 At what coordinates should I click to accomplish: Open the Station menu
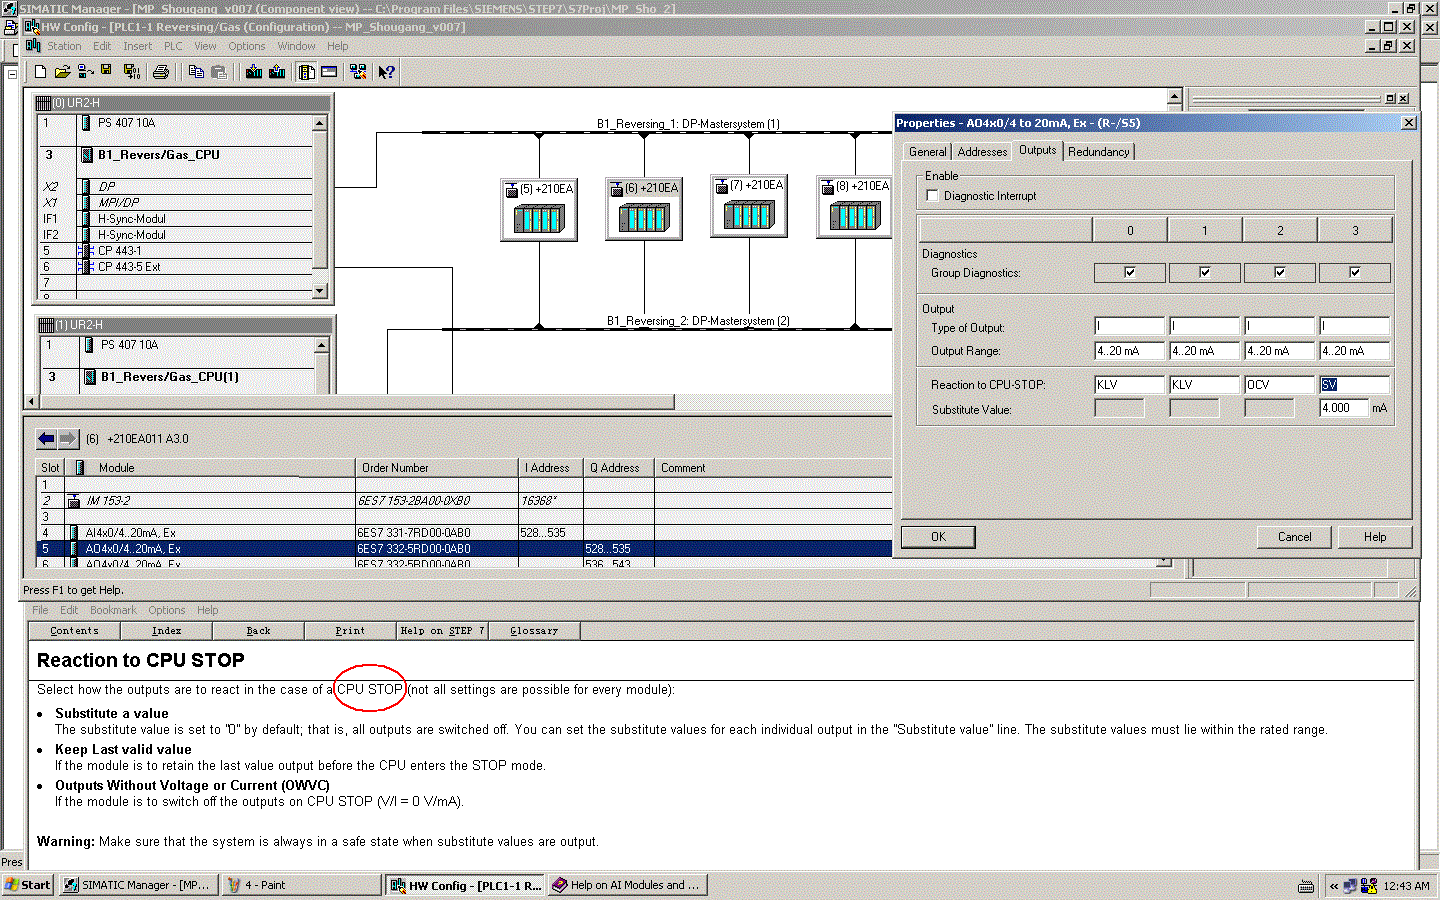coord(64,46)
